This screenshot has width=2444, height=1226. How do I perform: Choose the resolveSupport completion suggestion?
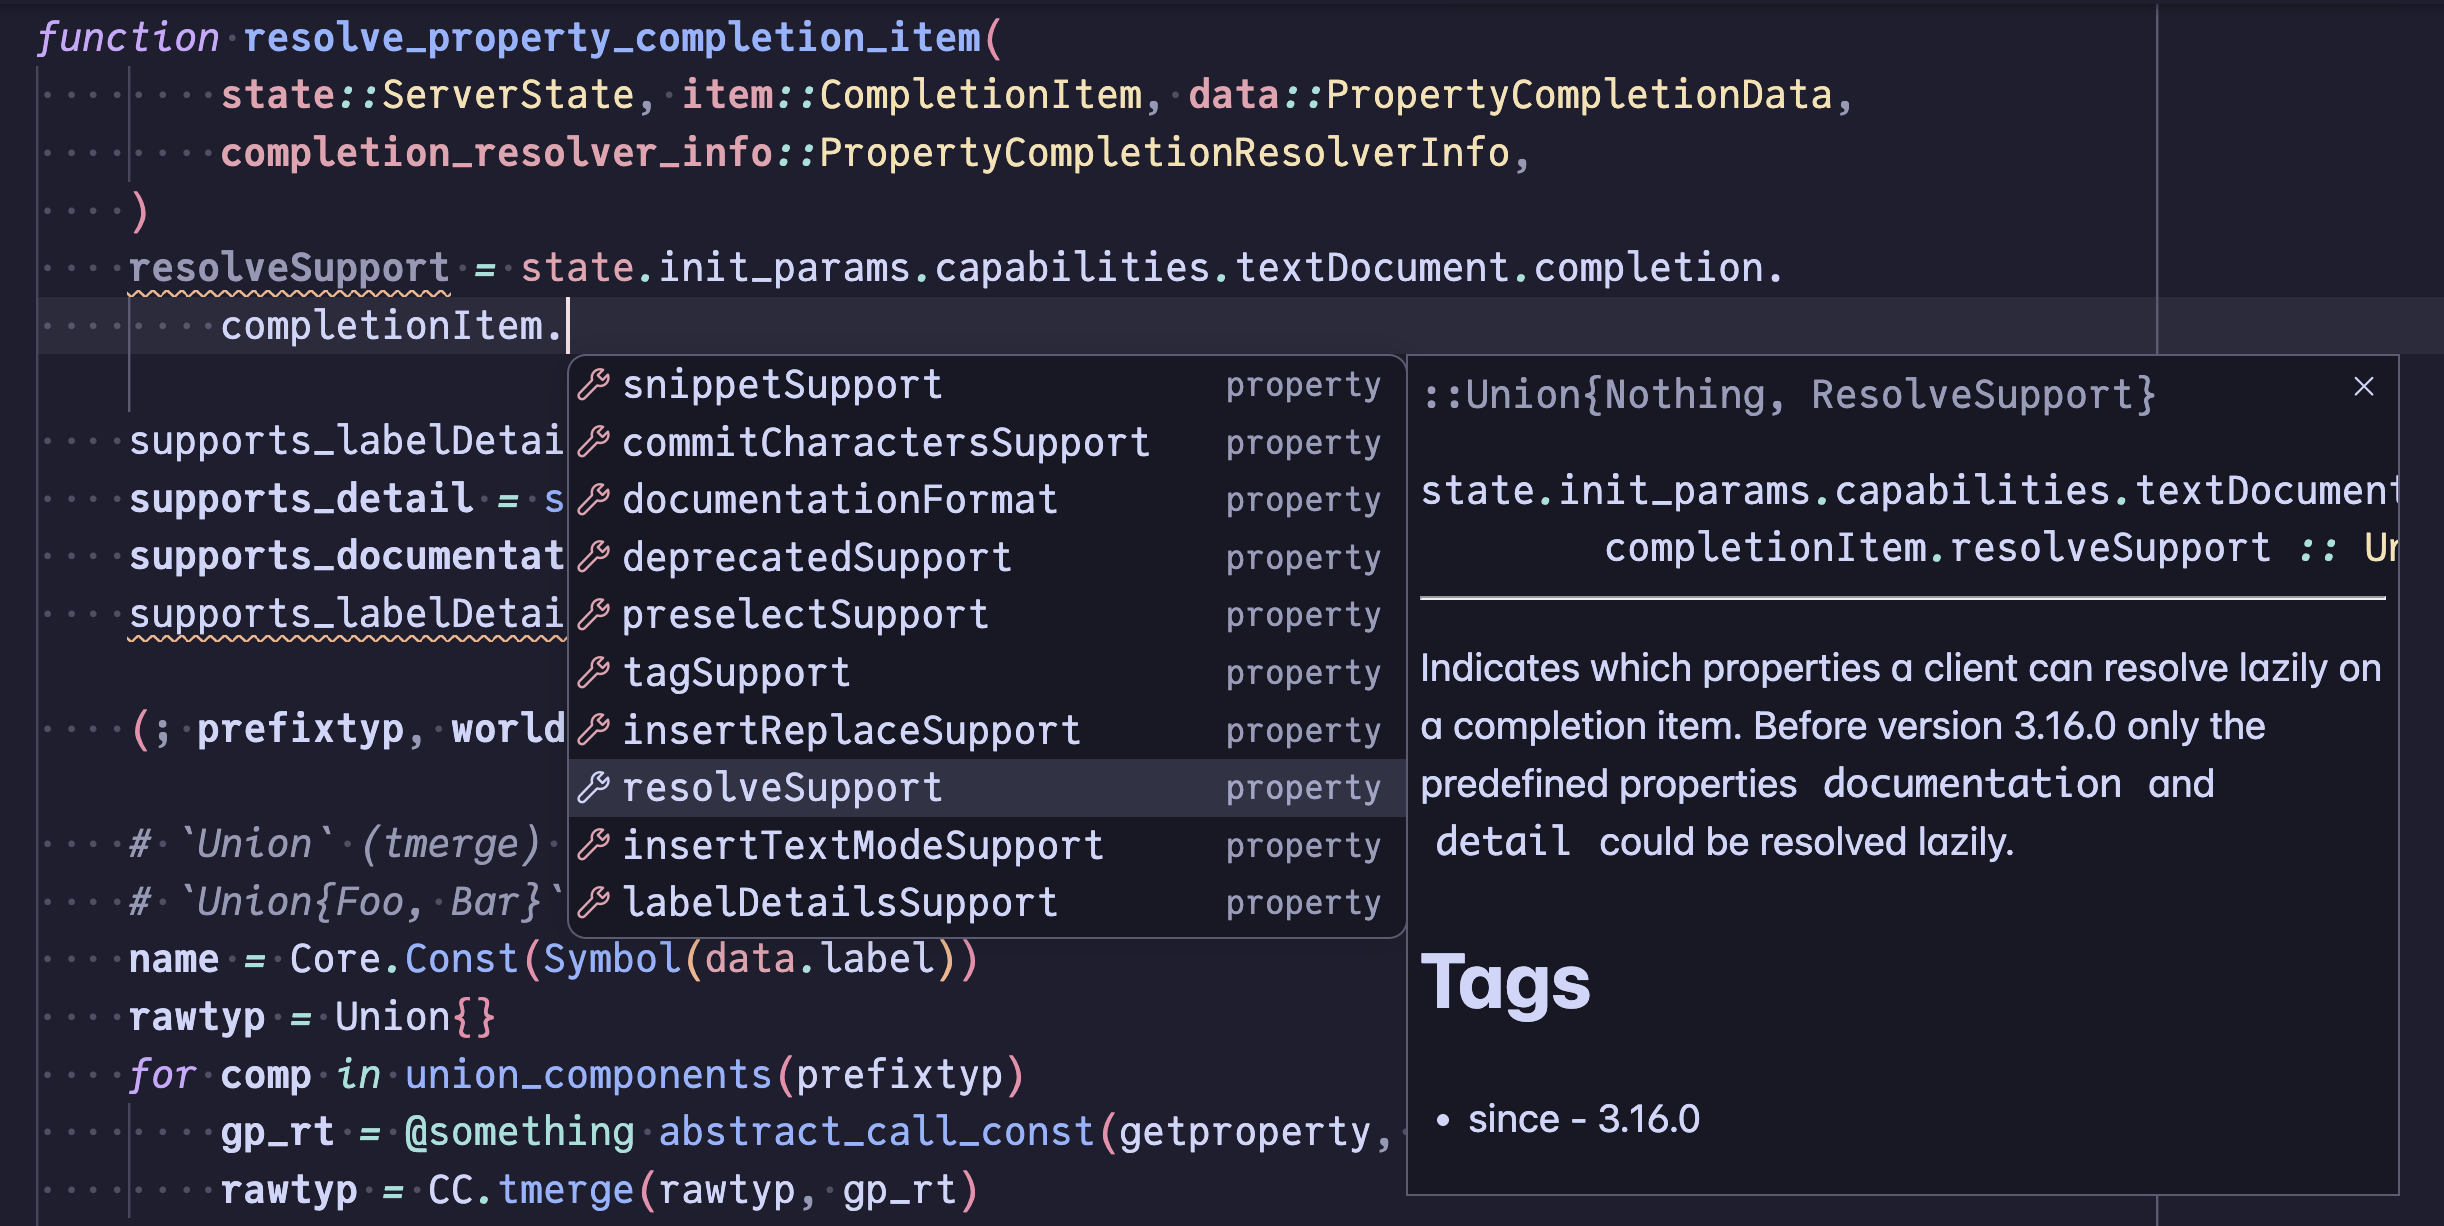click(x=986, y=788)
